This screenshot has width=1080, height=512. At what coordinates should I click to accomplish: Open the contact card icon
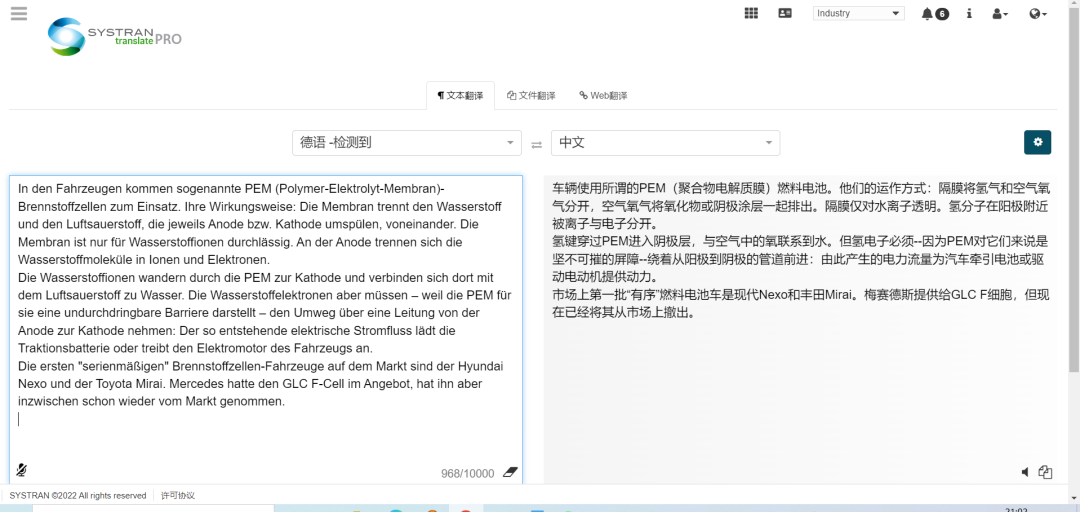(x=785, y=13)
